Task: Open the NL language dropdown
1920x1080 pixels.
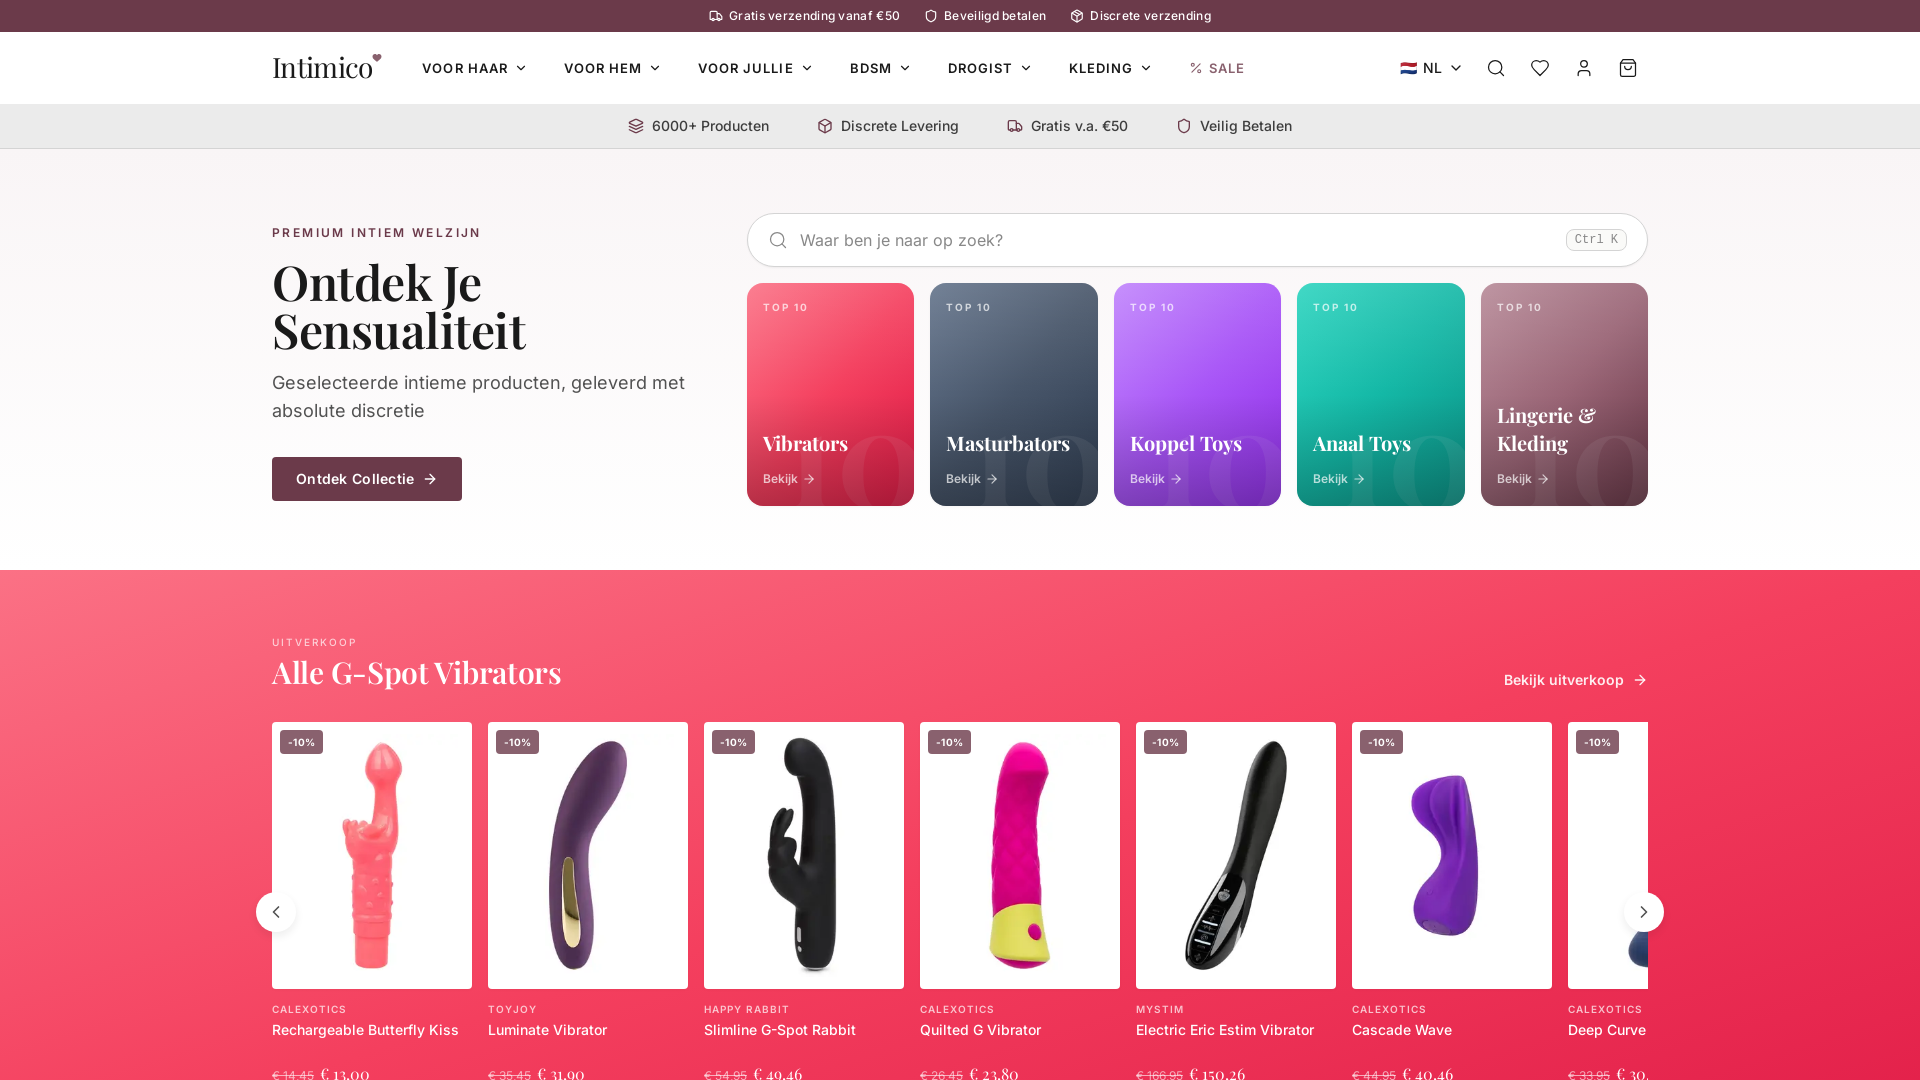Action: click(x=1431, y=68)
